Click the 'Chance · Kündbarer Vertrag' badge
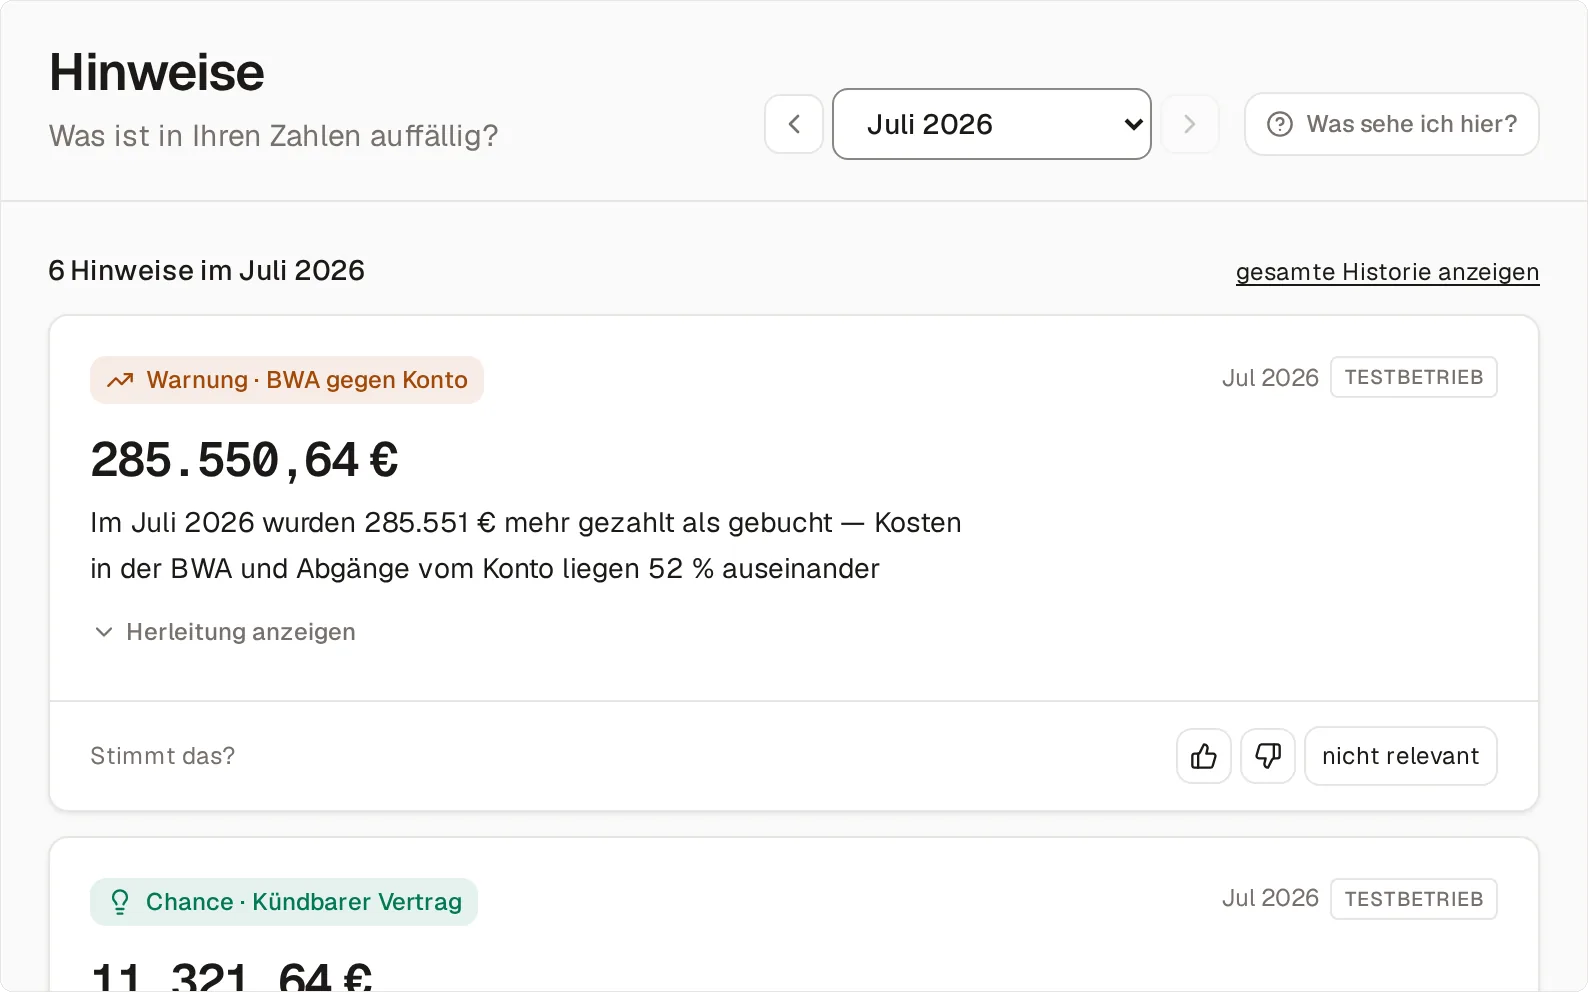 pyautogui.click(x=284, y=902)
